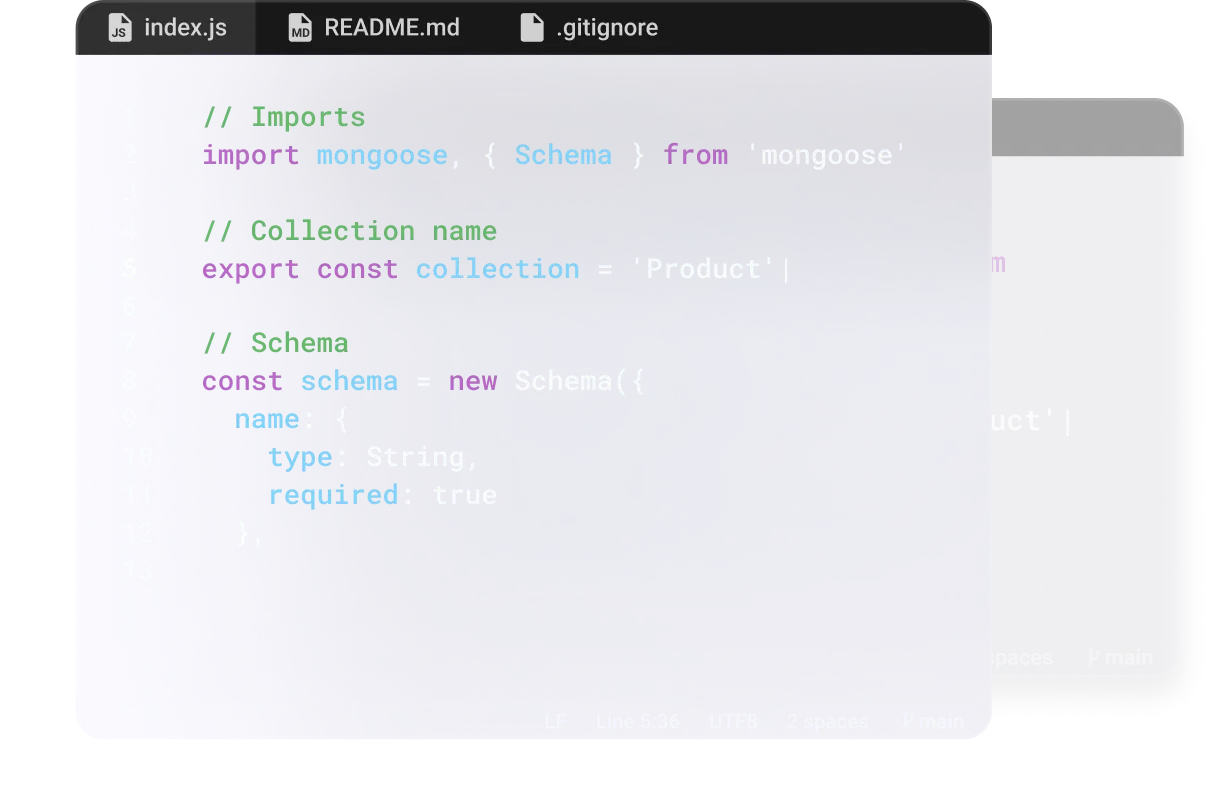Click the MD file icon on README.md tab
The width and height of the screenshot is (1212, 812).
coord(300,28)
